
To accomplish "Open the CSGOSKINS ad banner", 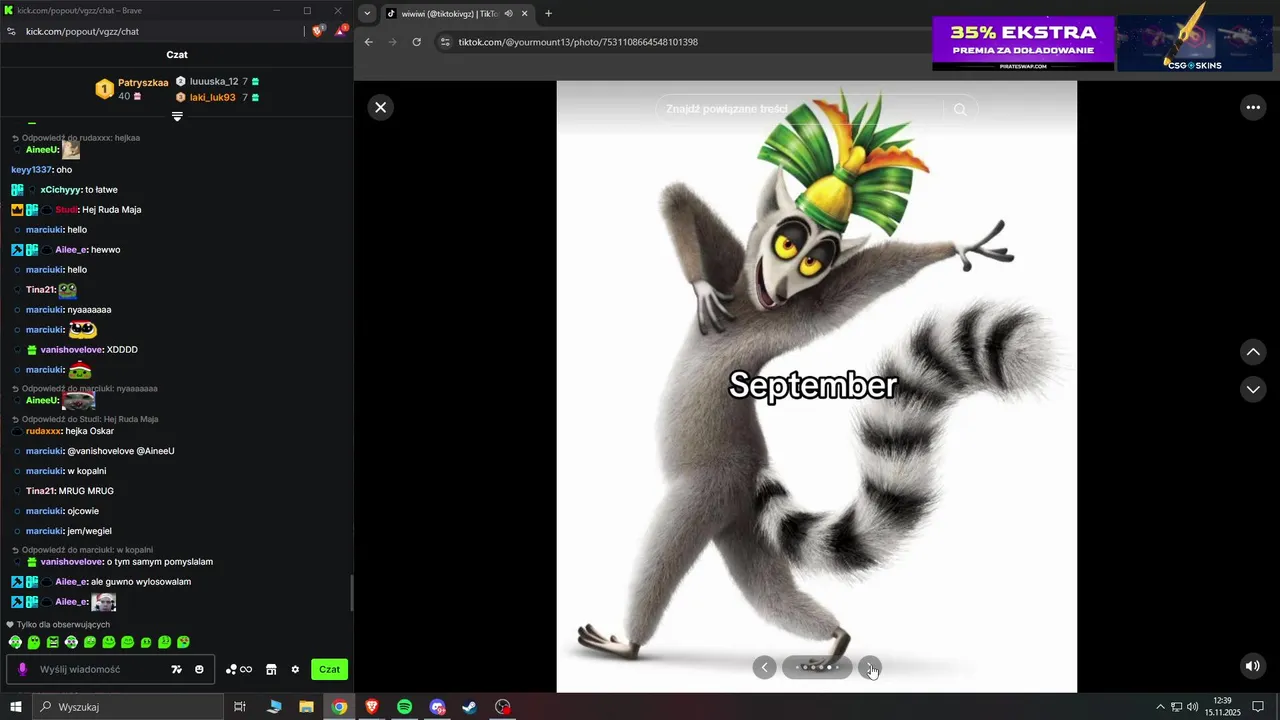I will pyautogui.click(x=1194, y=43).
